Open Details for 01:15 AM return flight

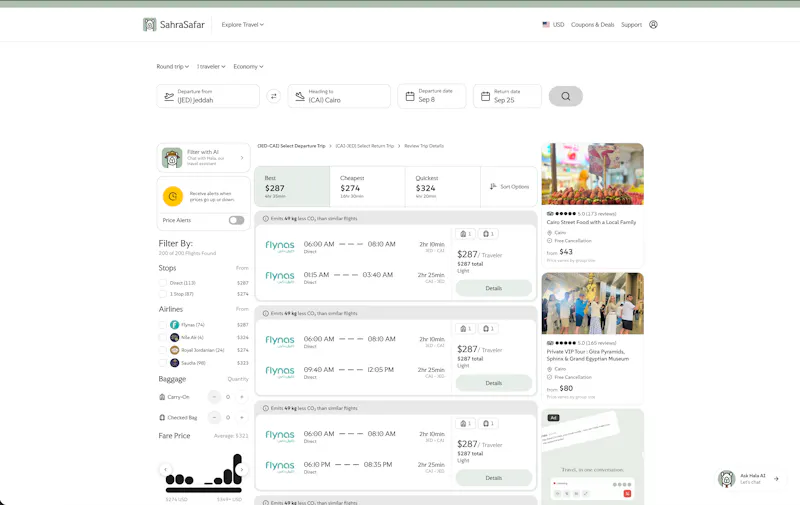click(x=494, y=288)
